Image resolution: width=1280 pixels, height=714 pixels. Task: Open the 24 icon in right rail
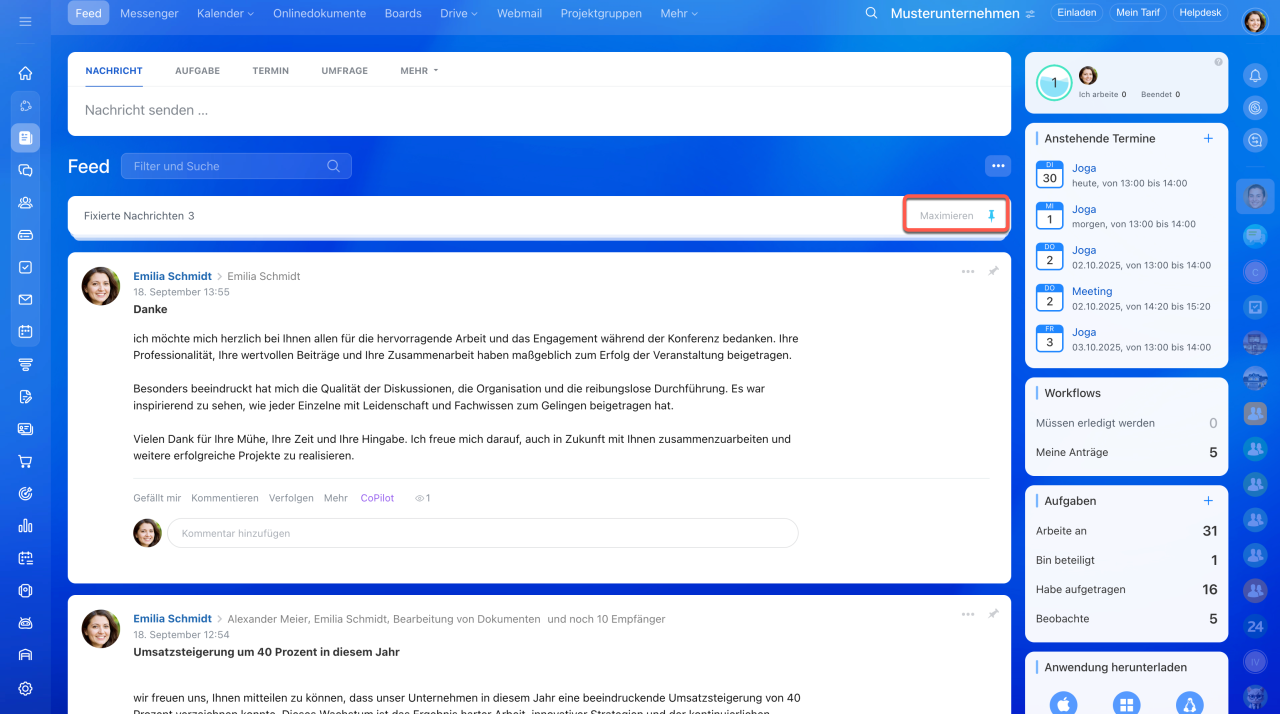coord(1255,627)
